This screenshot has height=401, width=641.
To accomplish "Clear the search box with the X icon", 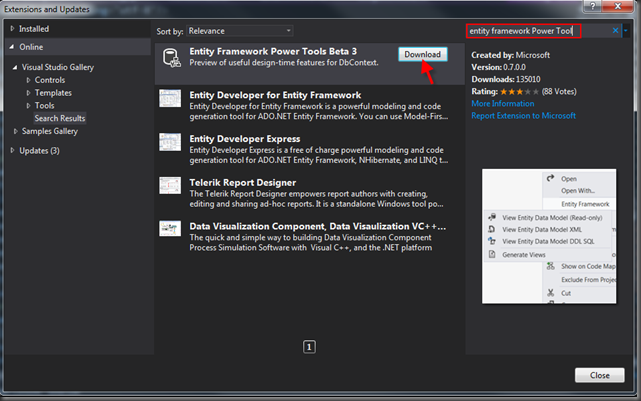I will (615, 31).
